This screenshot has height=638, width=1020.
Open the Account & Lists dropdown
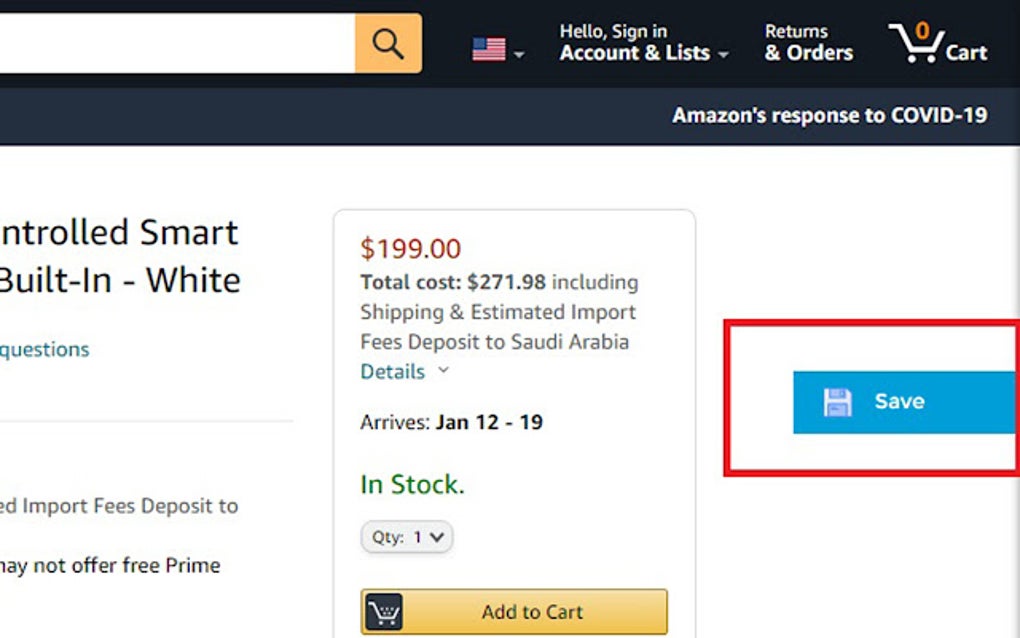643,53
